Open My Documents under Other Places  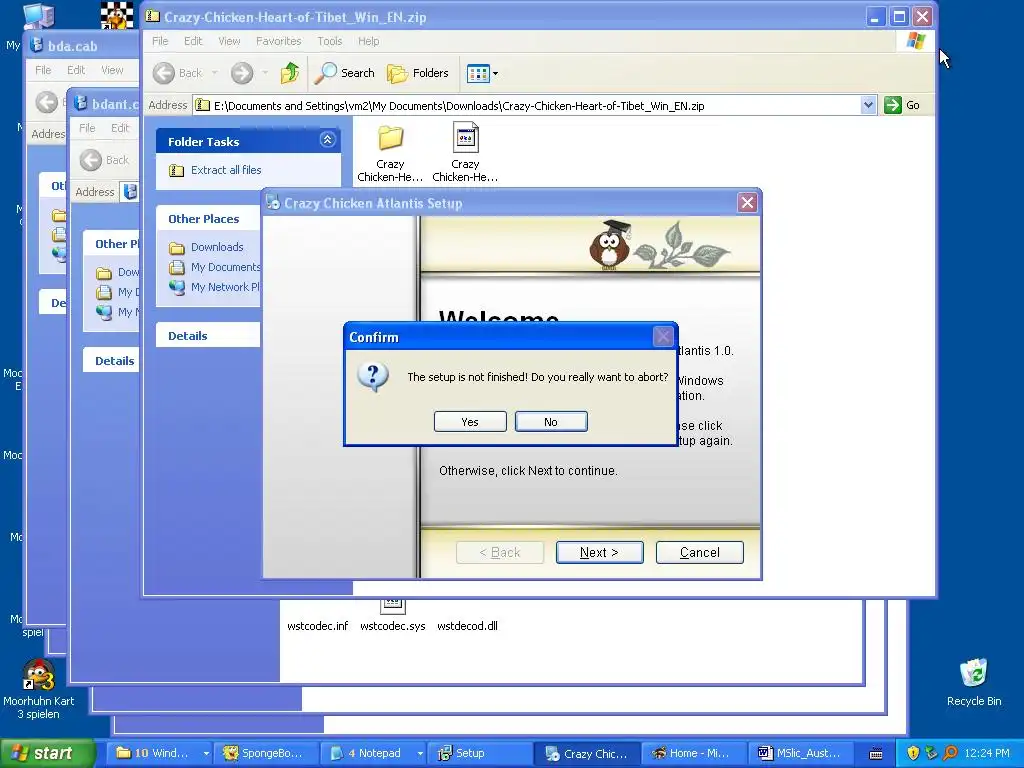[x=225, y=267]
